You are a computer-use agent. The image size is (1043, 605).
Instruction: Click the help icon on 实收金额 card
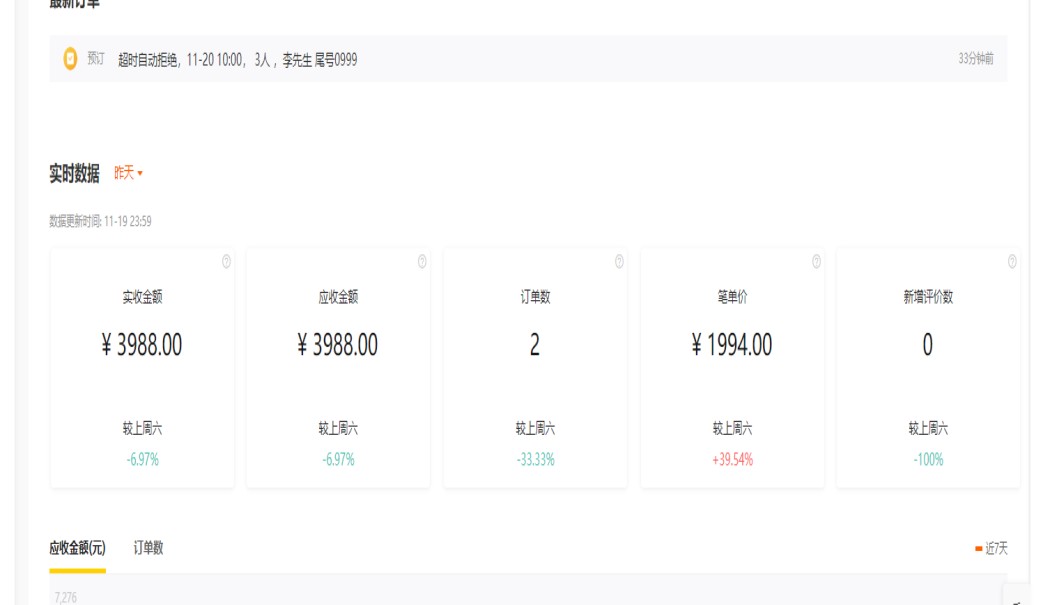click(226, 262)
